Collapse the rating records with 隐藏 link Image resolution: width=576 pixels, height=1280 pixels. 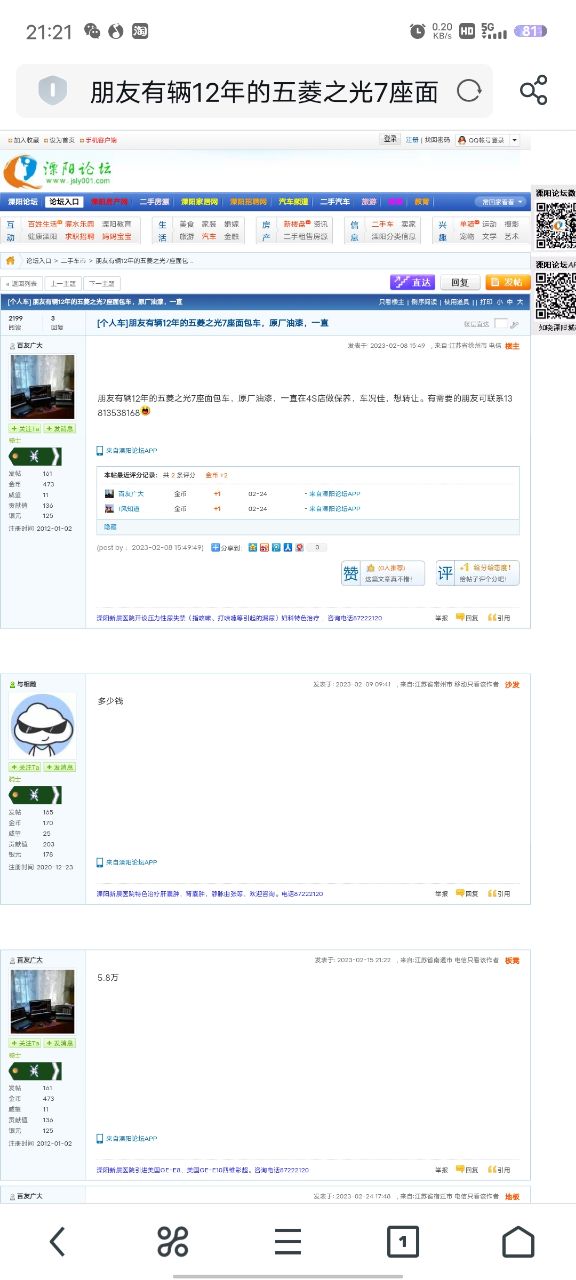[110, 524]
